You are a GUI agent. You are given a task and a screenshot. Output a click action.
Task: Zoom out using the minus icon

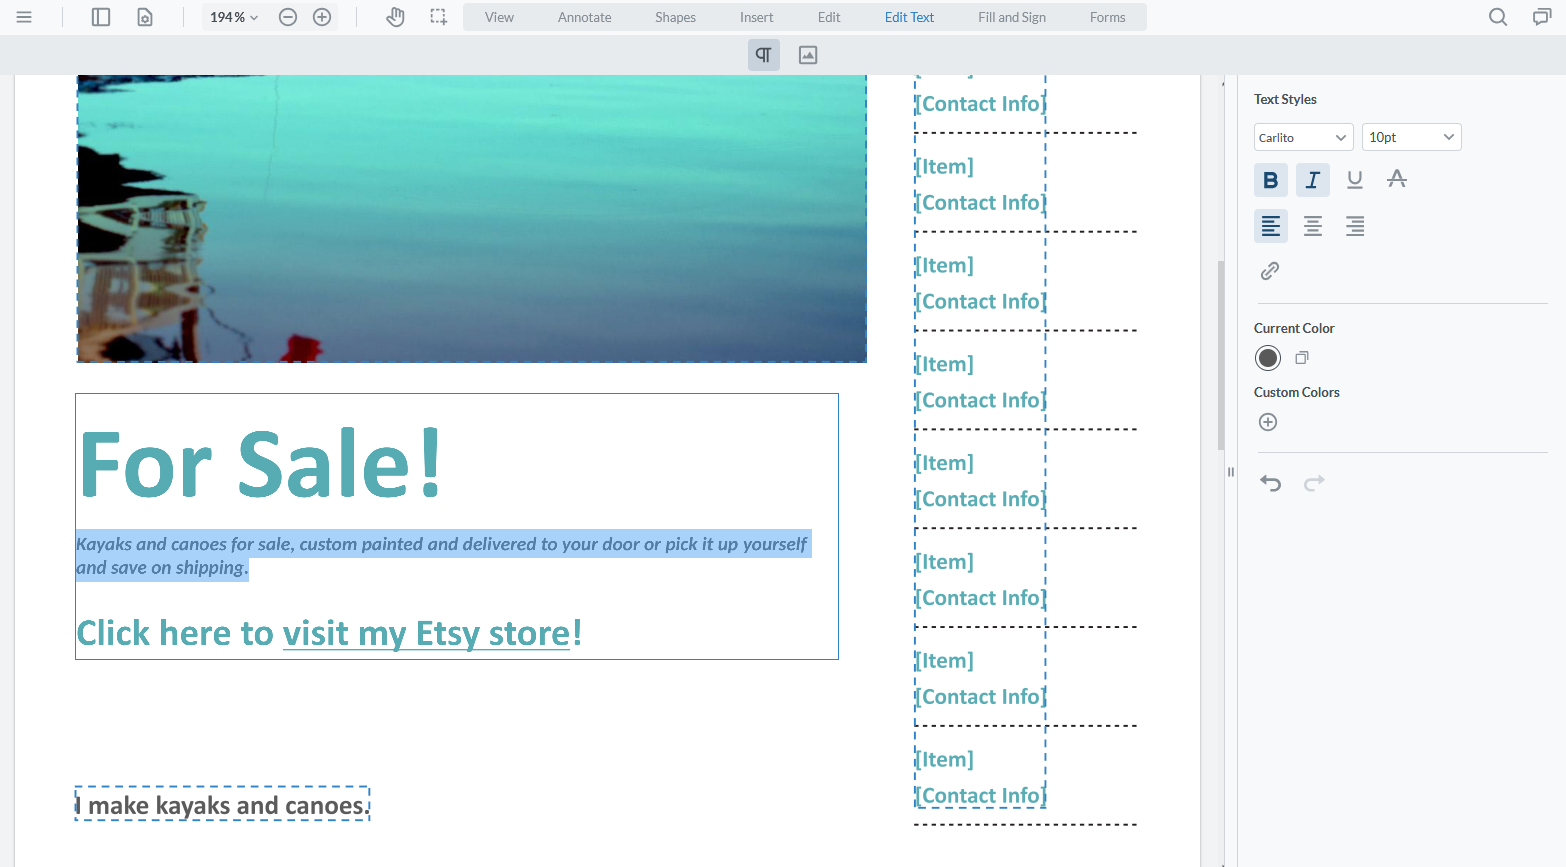288,16
